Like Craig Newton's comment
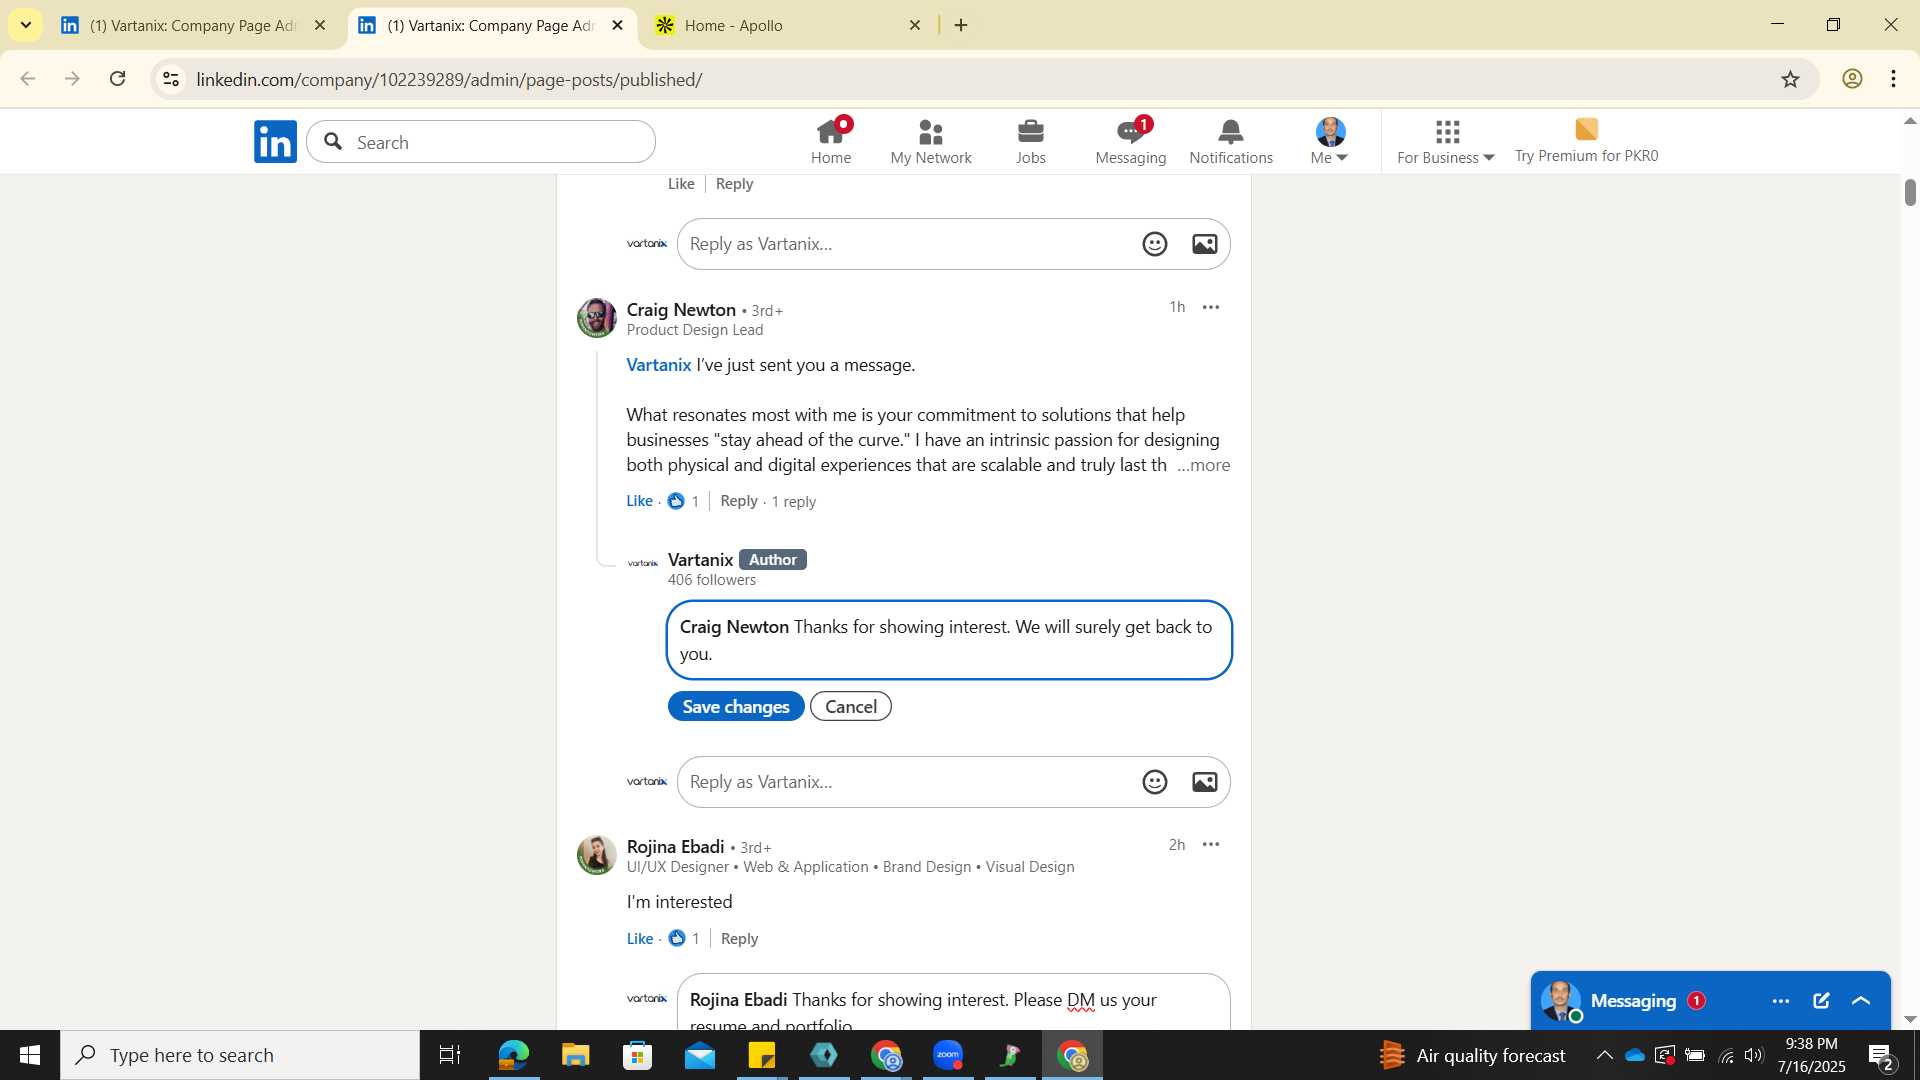The width and height of the screenshot is (1920, 1080). 640,501
